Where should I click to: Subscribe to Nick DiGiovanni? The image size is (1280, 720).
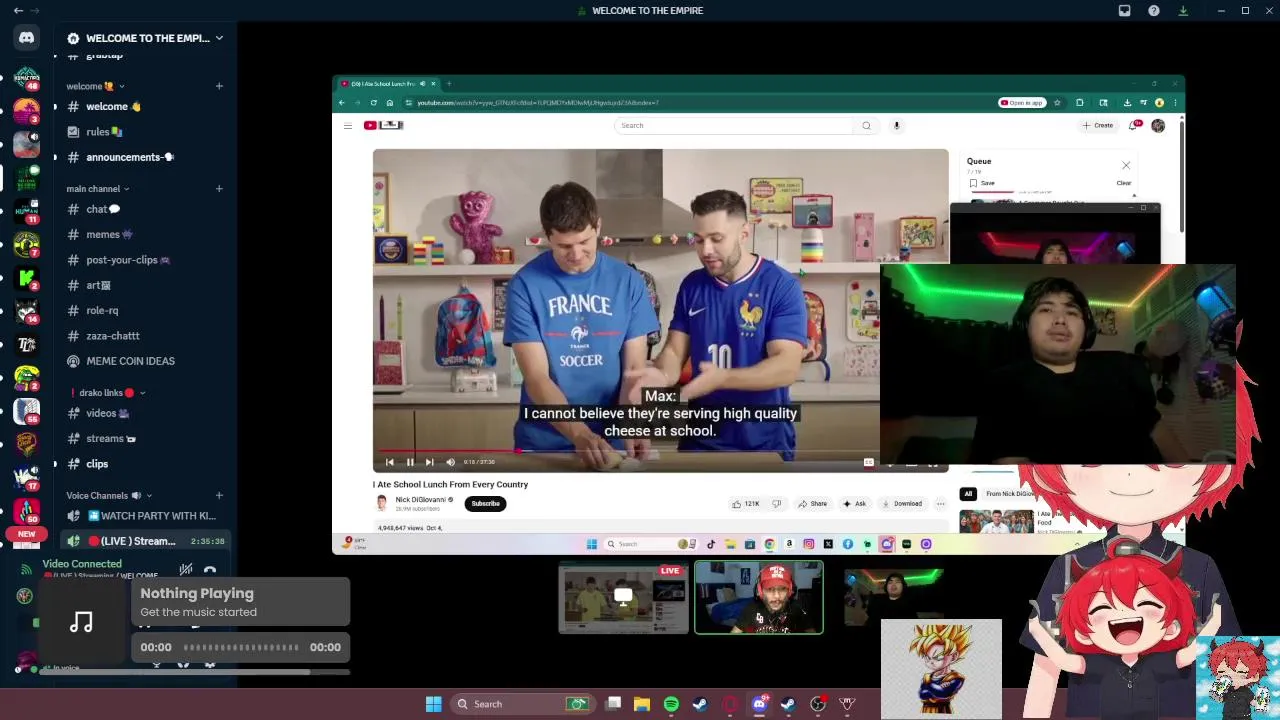tap(485, 504)
